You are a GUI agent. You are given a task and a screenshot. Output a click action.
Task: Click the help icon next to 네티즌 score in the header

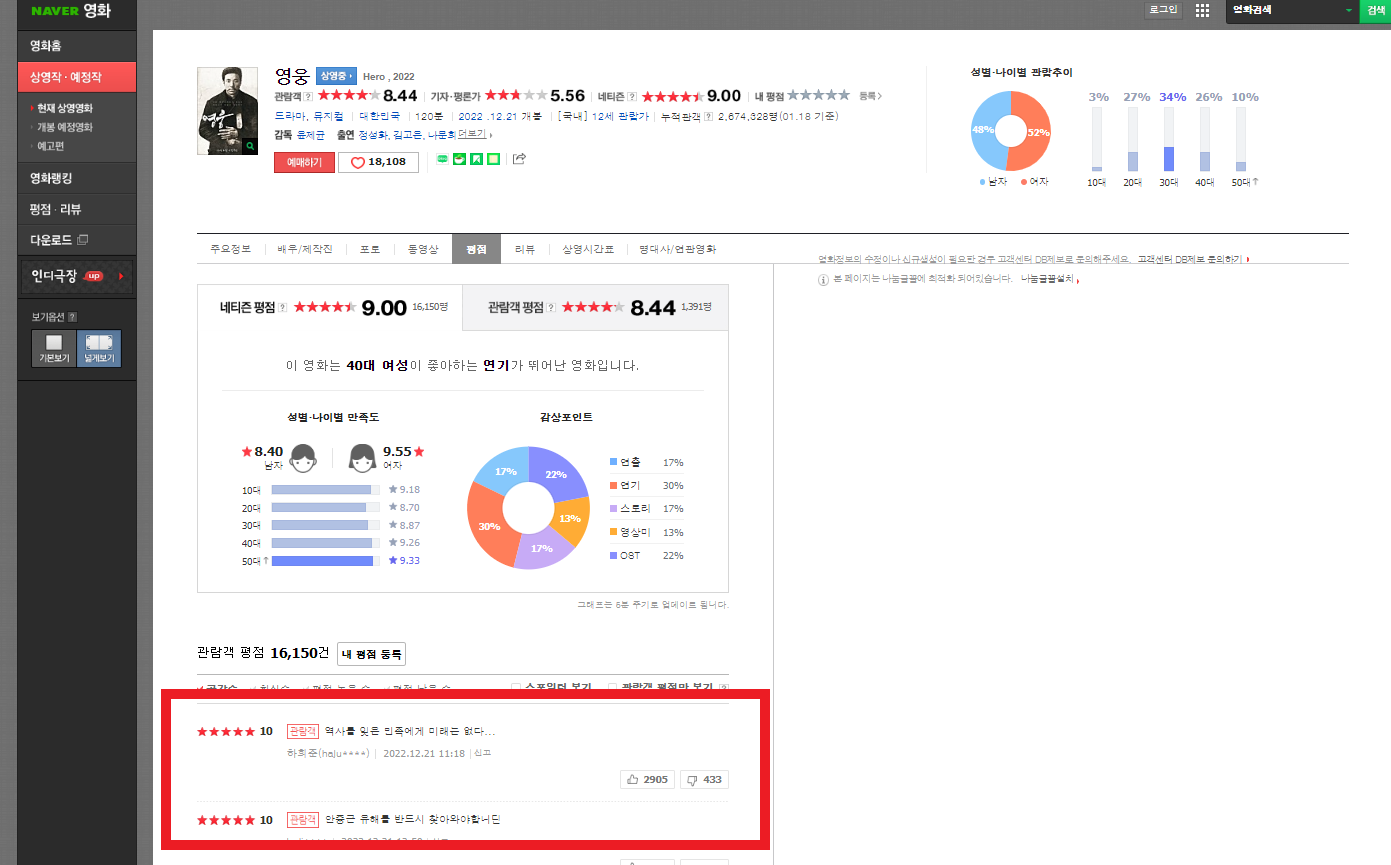tap(632, 96)
